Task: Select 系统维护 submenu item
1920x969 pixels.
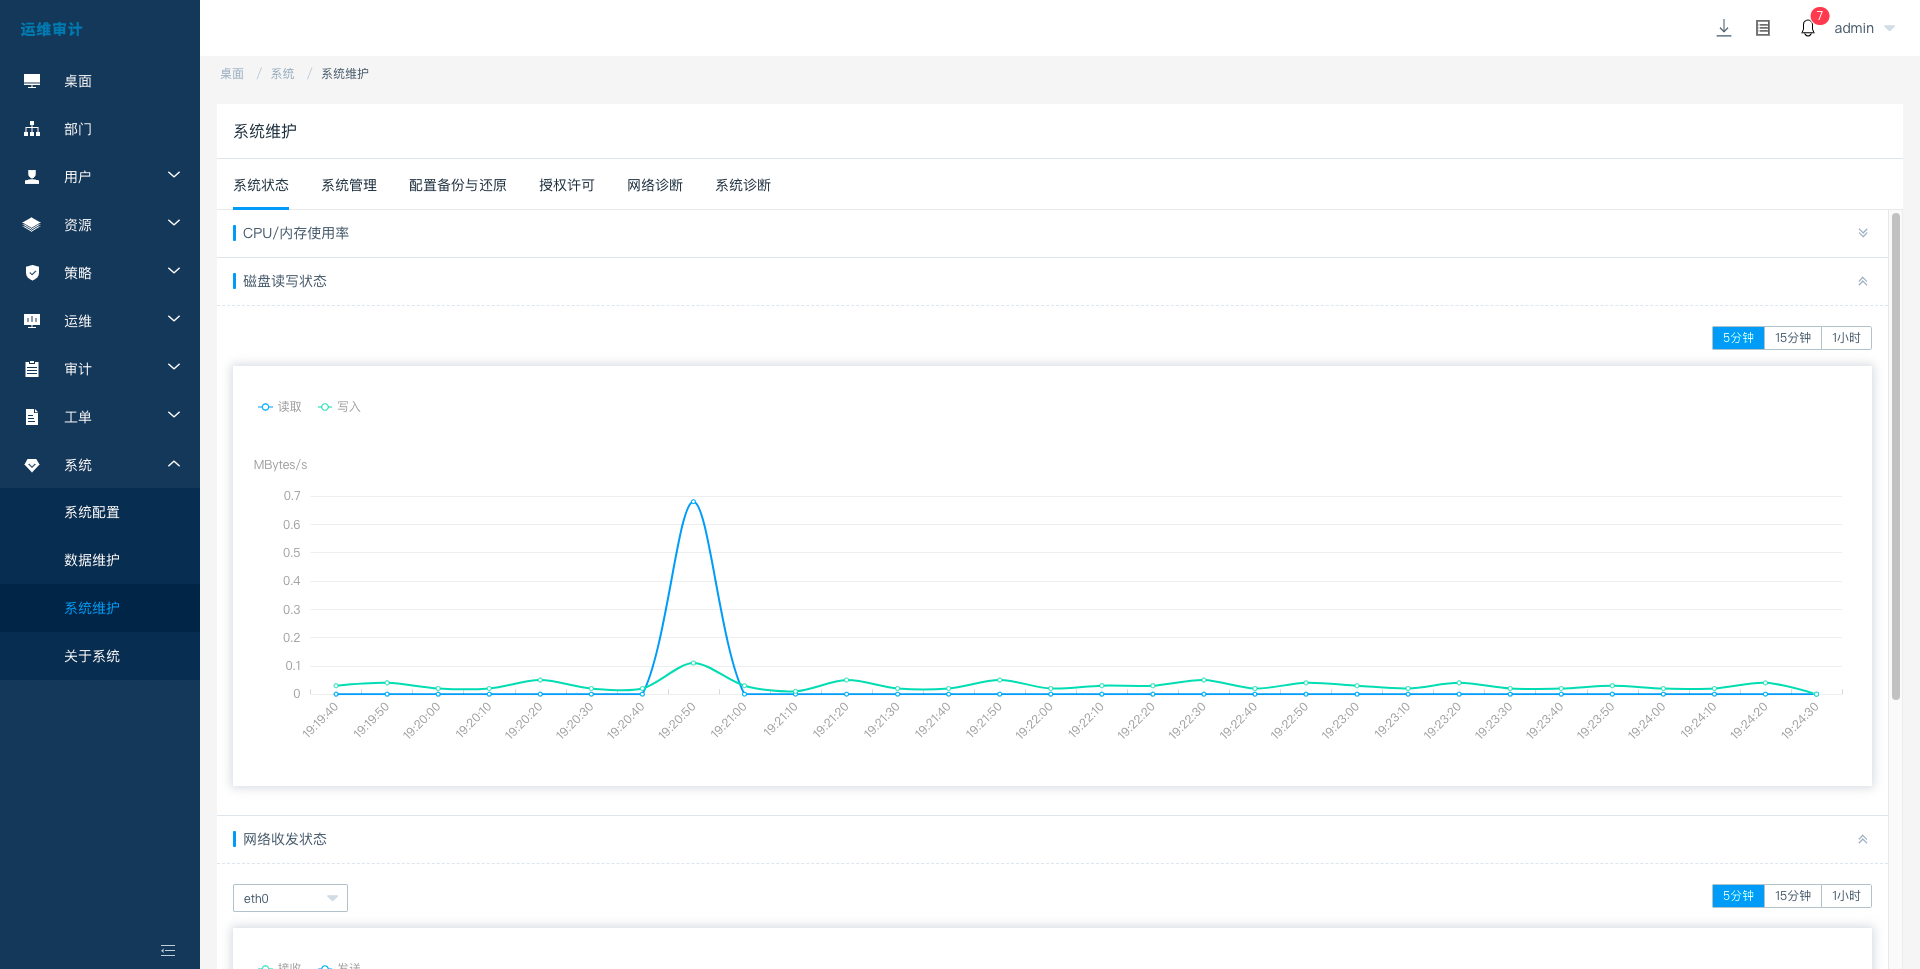Action: [100, 608]
